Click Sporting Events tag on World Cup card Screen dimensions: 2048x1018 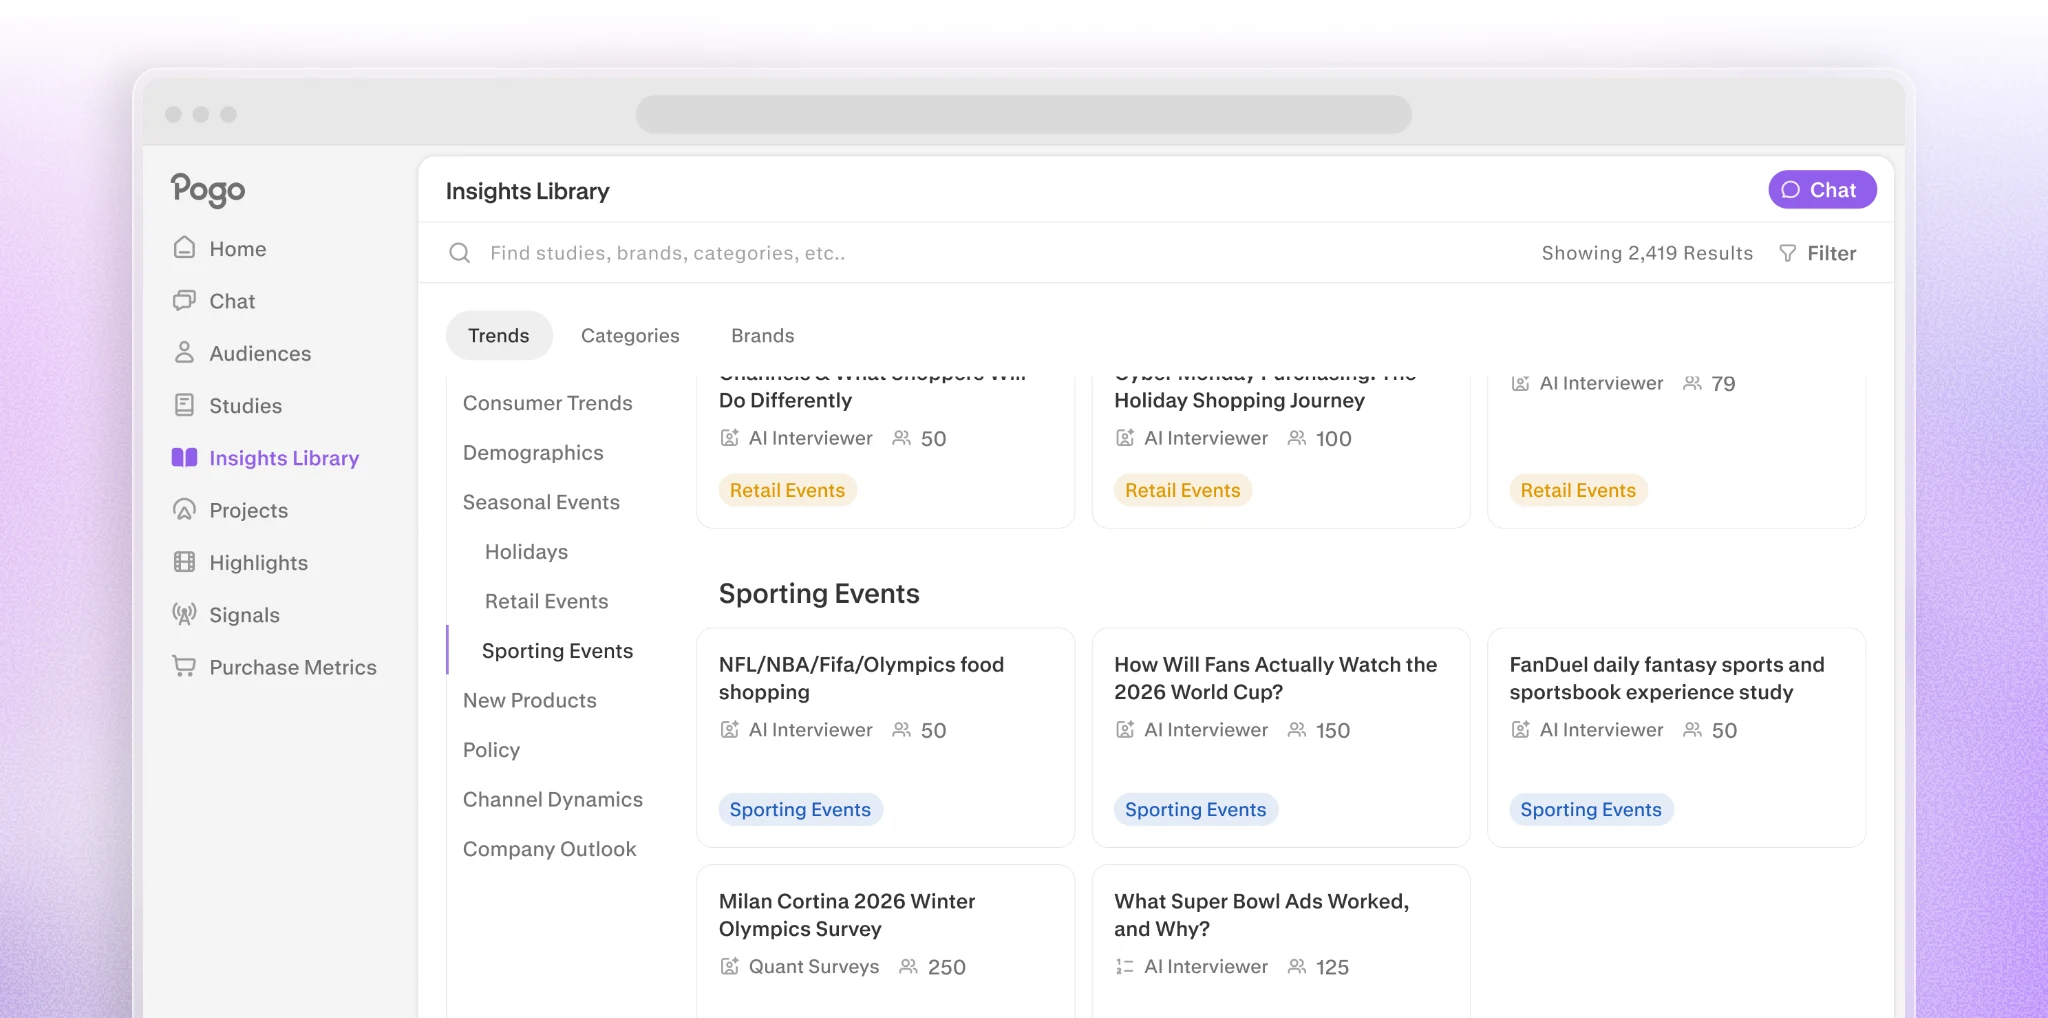pyautogui.click(x=1195, y=809)
